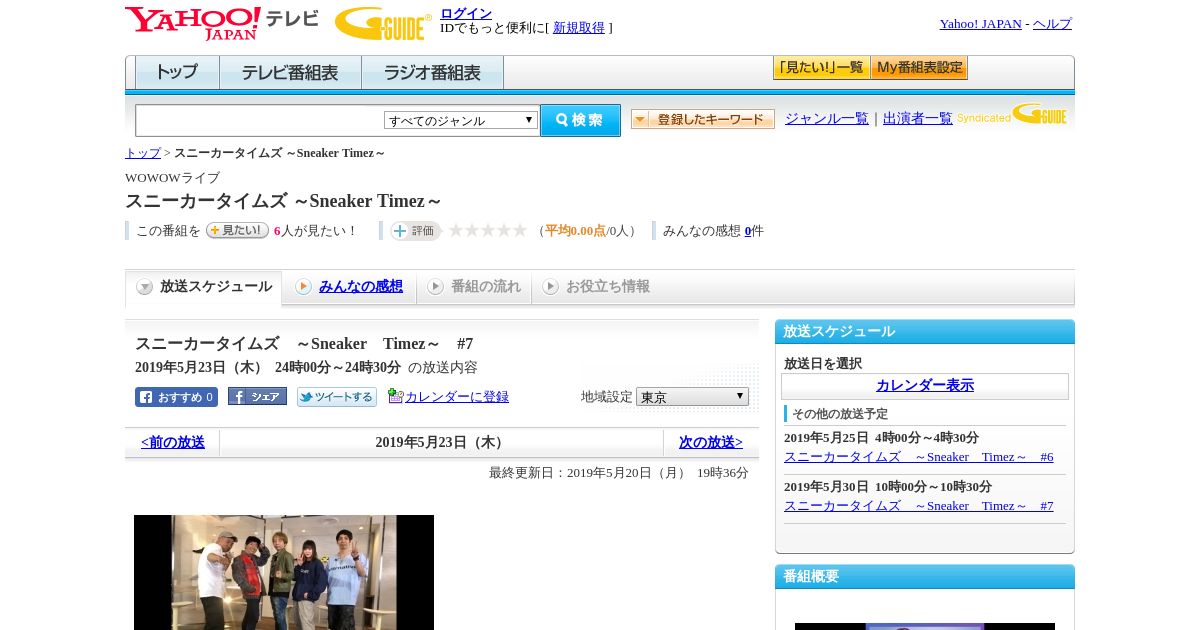Image resolution: width=1200 pixels, height=630 pixels.
Task: Open the Yahoo! JAPAN link
Action: coord(981,24)
